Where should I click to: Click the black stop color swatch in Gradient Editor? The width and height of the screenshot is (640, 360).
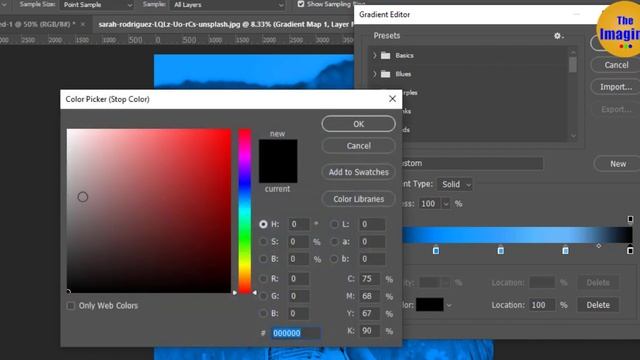click(429, 304)
